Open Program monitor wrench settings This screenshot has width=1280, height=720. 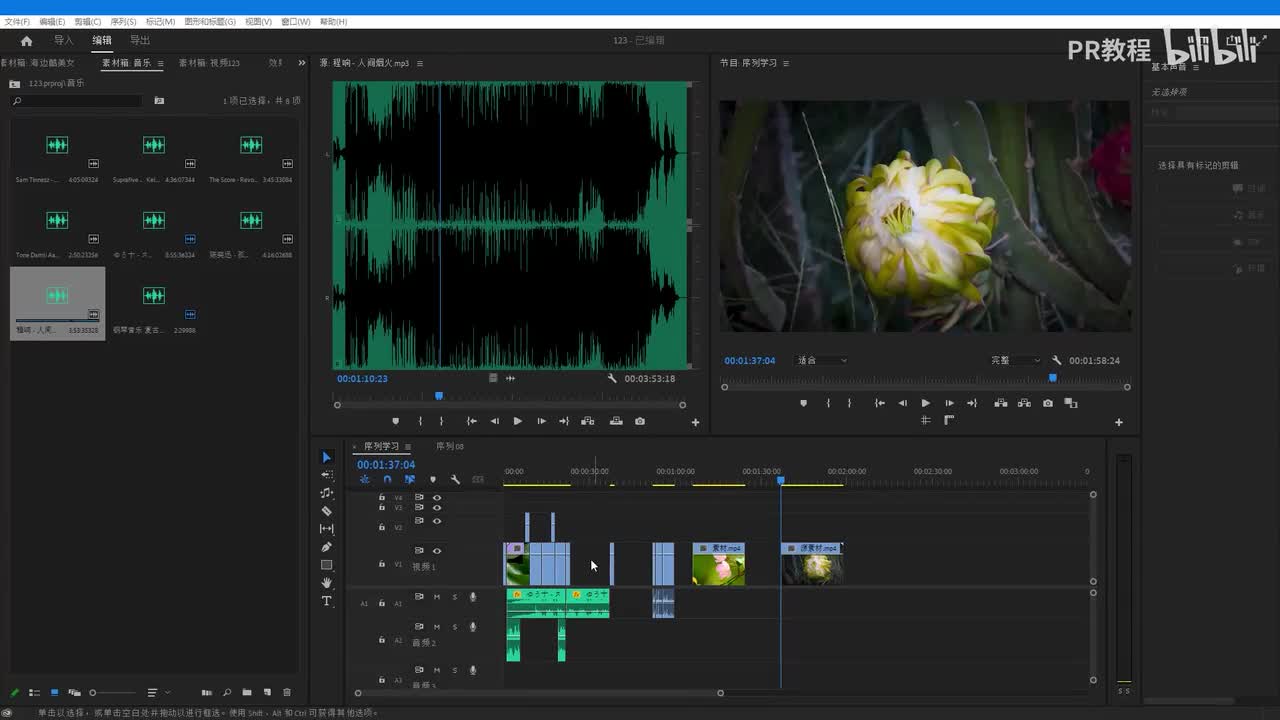(x=1056, y=360)
